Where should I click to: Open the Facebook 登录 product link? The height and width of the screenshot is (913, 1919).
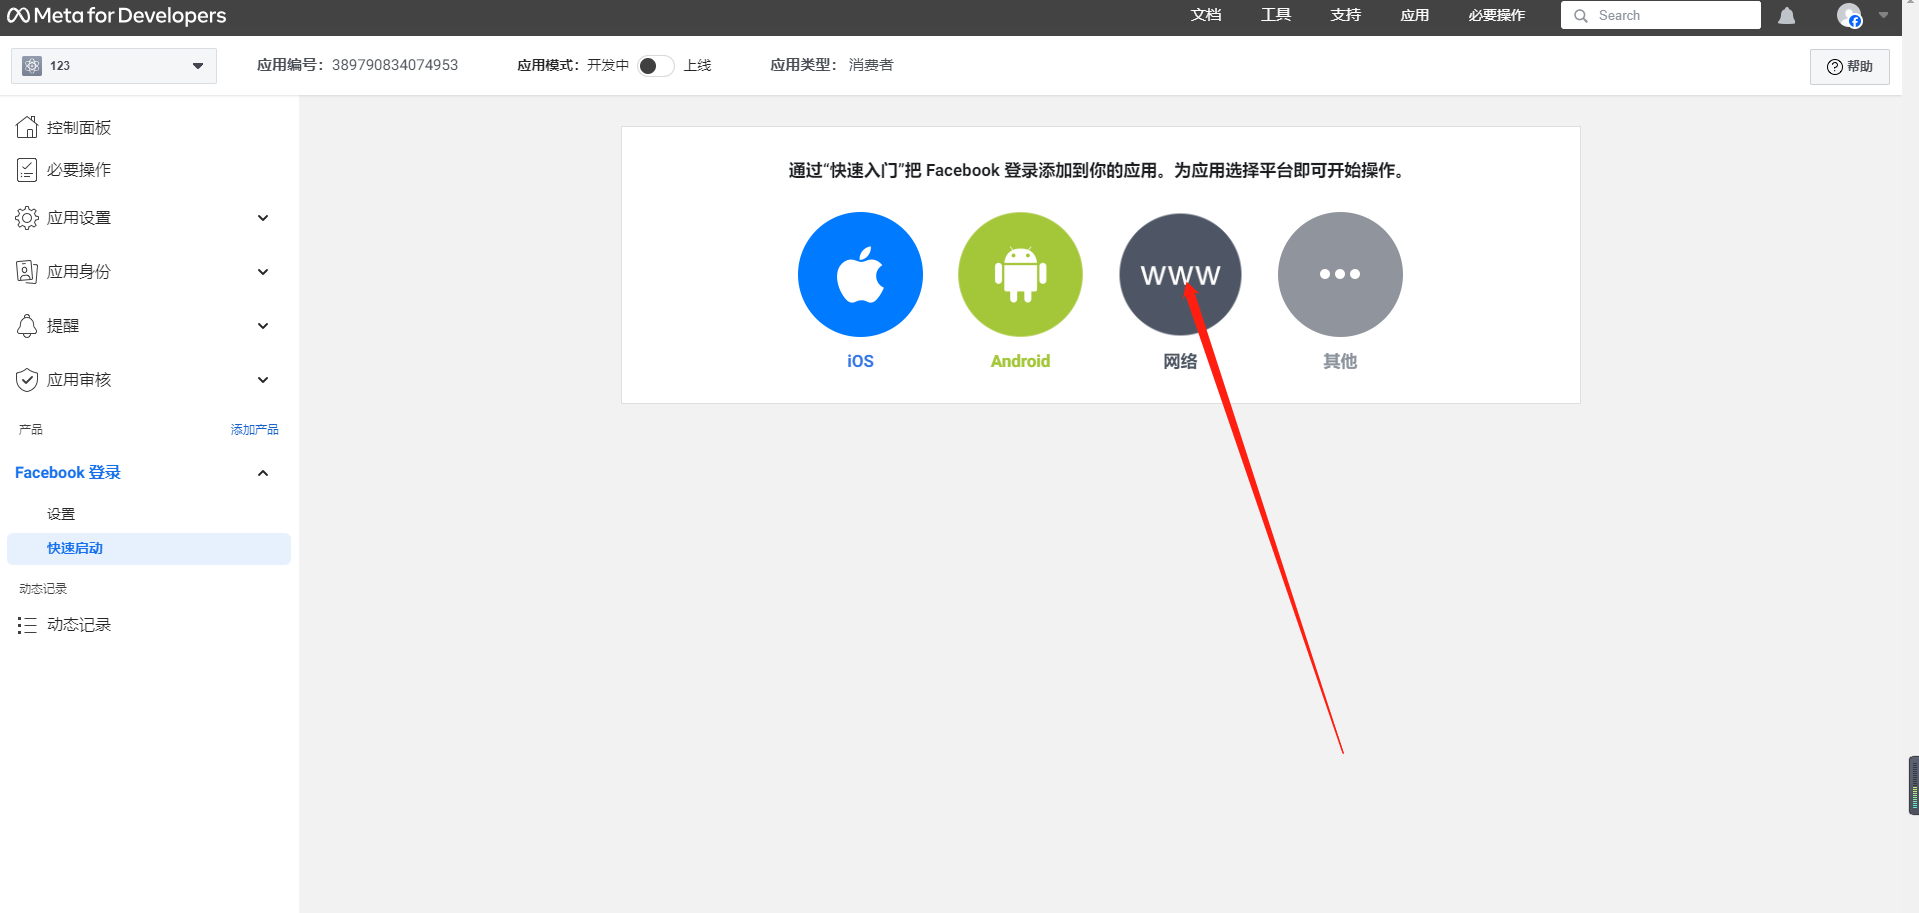coord(68,473)
